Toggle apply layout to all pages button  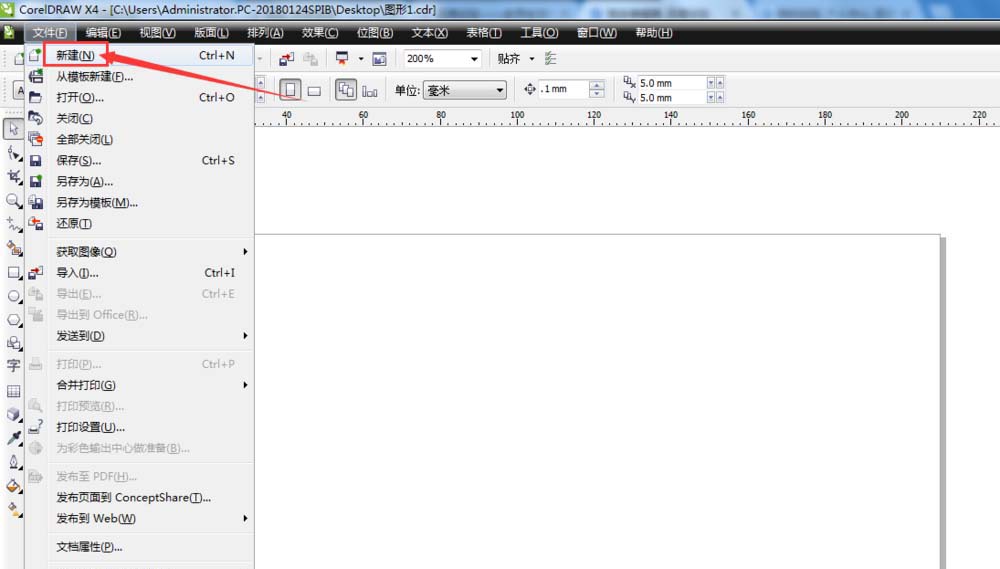click(346, 90)
